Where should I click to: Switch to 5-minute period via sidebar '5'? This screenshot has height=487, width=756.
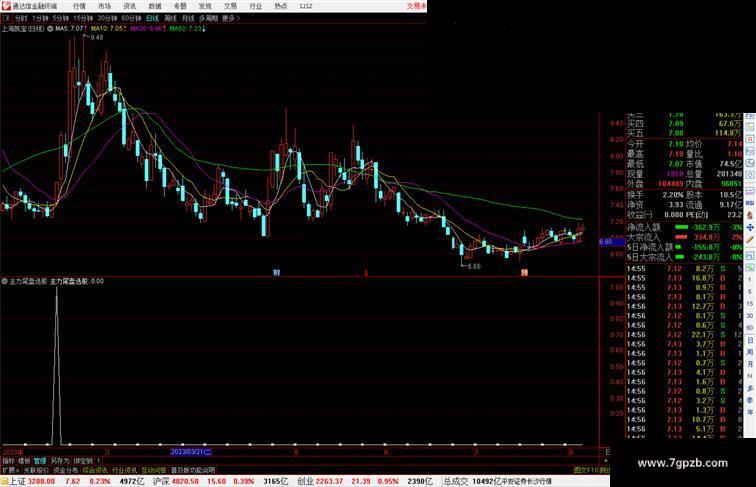click(750, 292)
